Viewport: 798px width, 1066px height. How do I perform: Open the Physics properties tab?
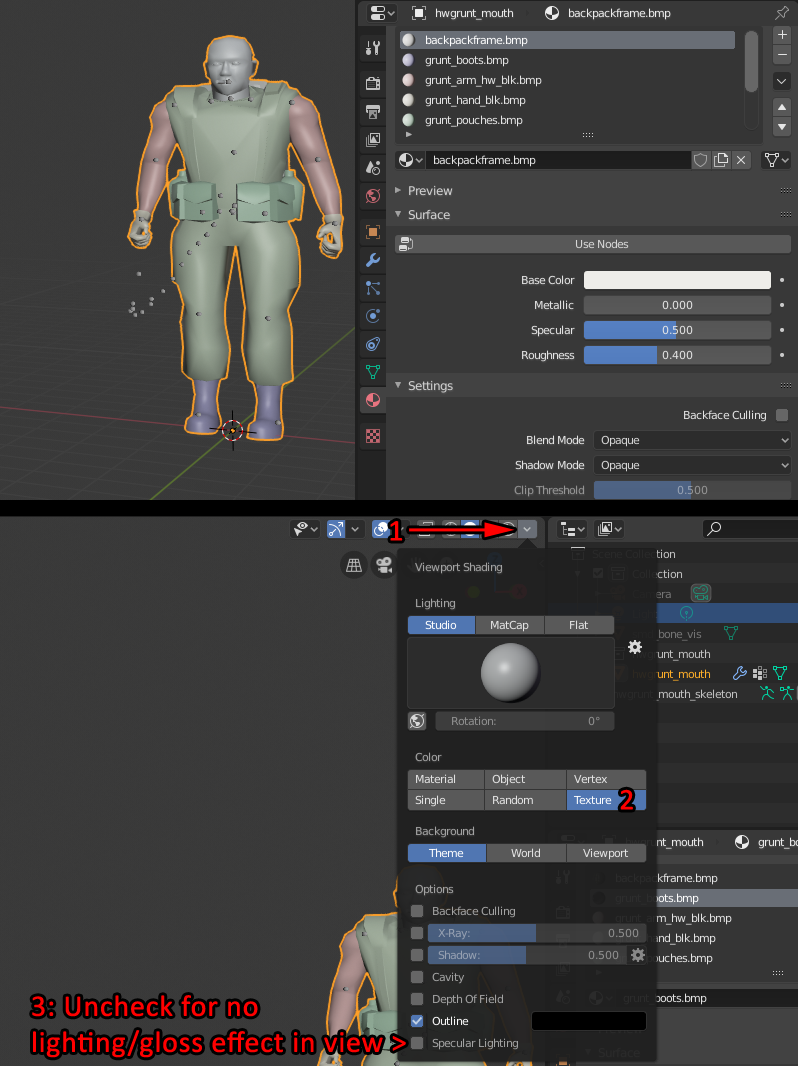point(372,315)
